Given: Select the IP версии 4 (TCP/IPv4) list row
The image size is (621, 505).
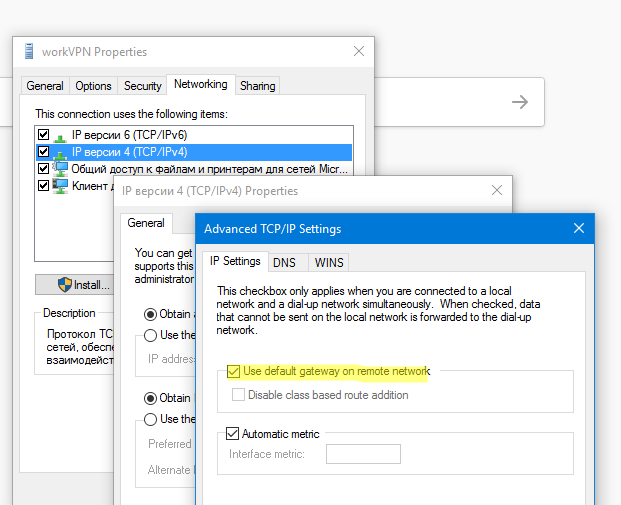Looking at the screenshot, I should pos(194,152).
